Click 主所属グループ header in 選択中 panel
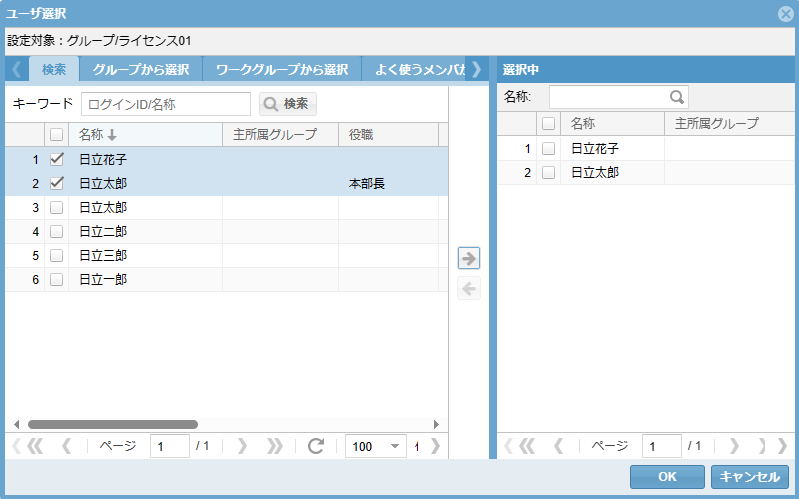 pos(729,123)
